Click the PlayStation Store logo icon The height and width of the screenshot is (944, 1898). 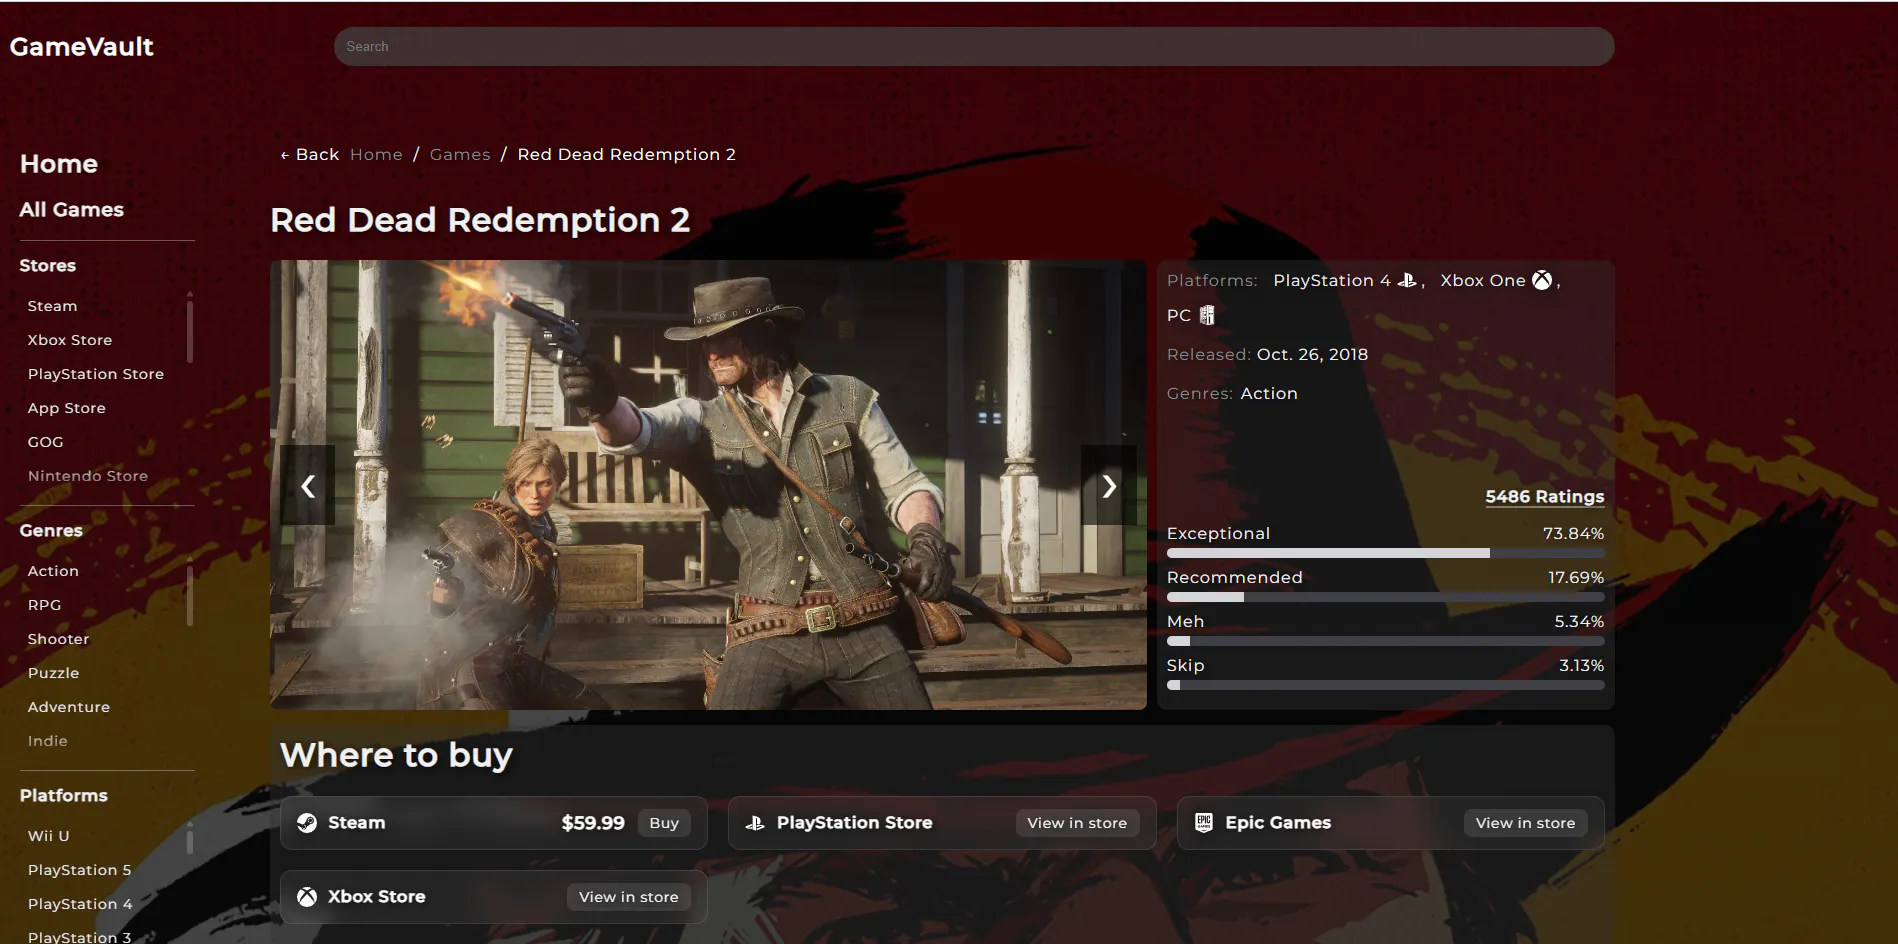[x=755, y=823]
